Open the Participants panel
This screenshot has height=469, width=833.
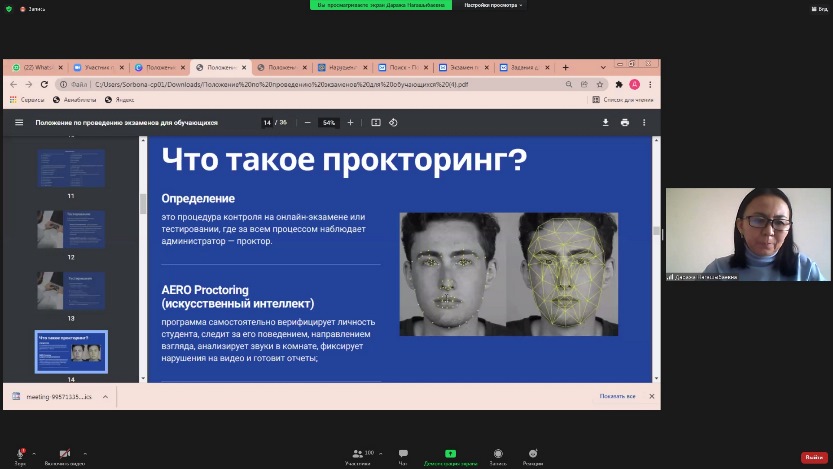pos(357,455)
